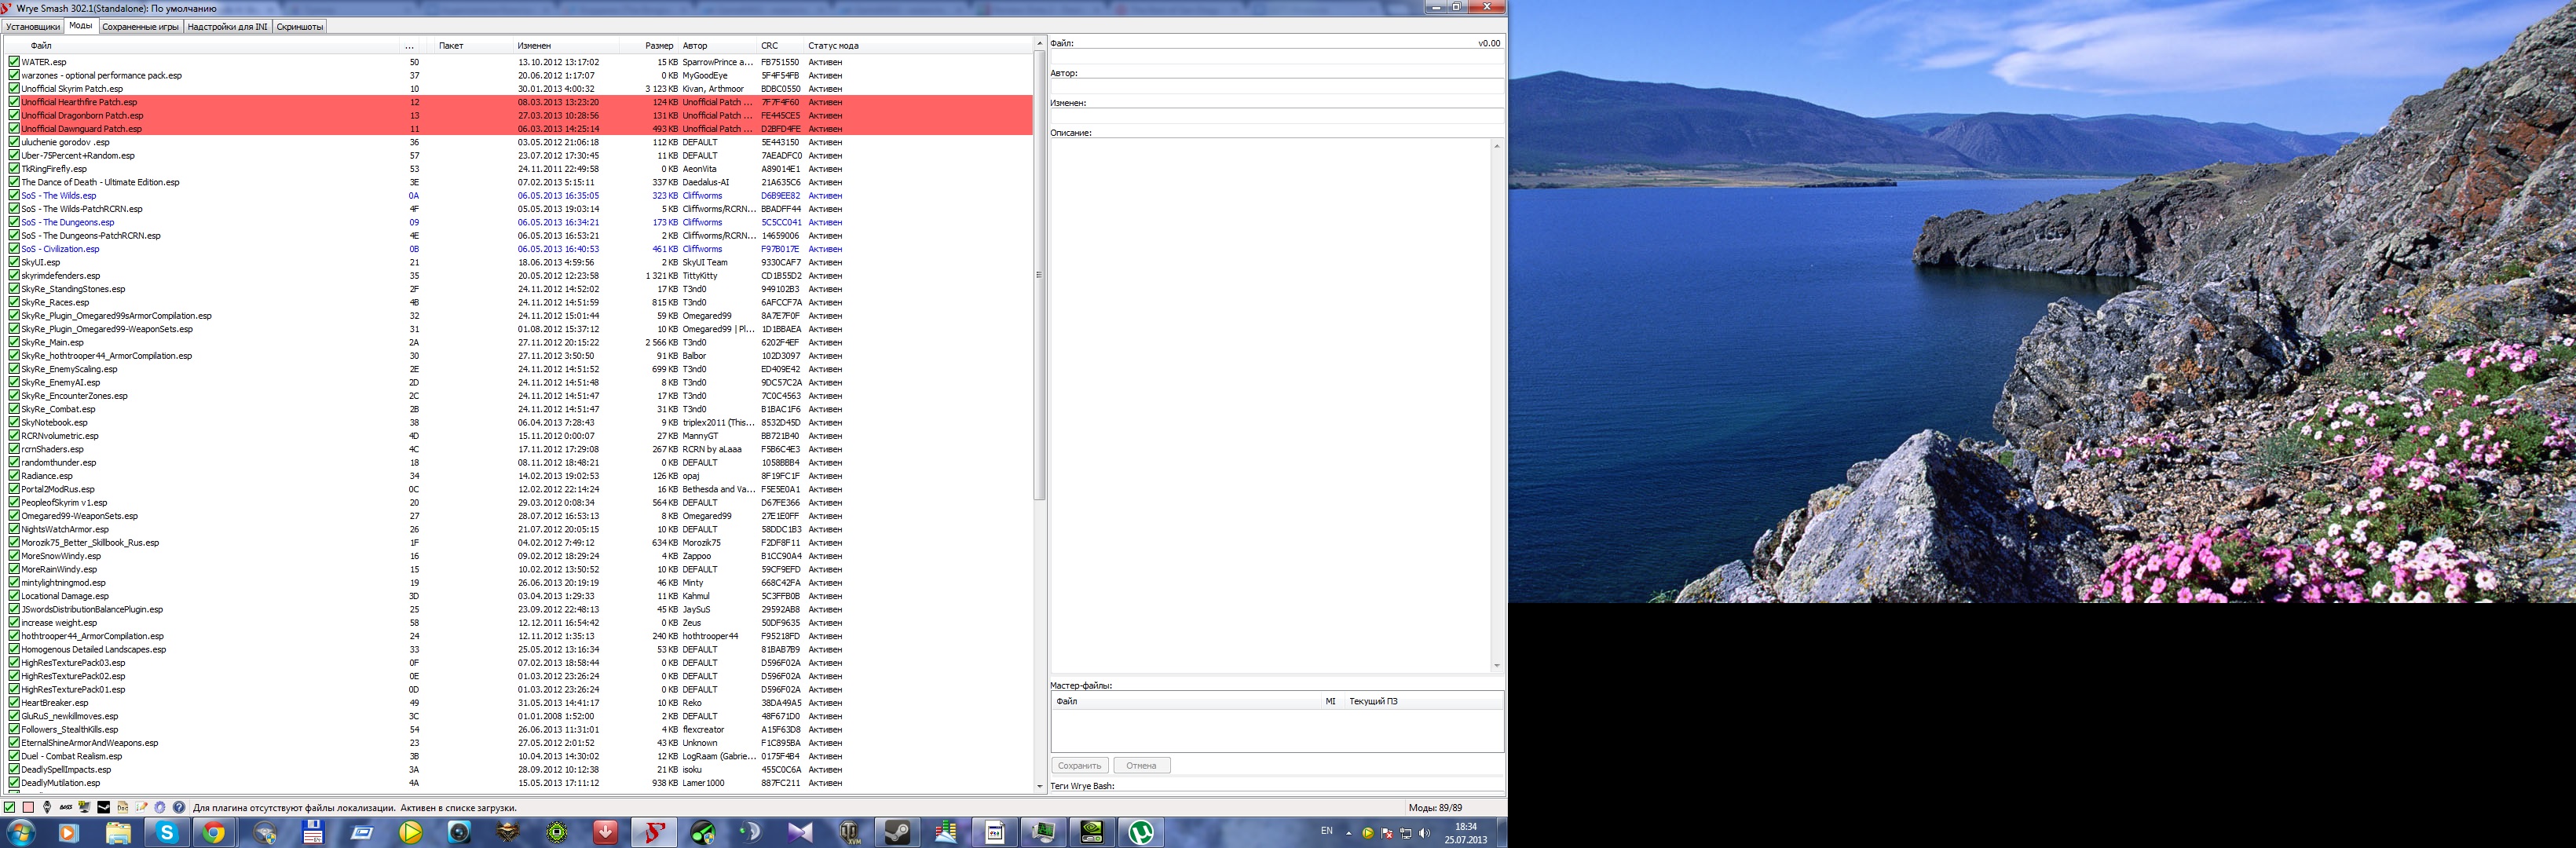This screenshot has height=848, width=2576.
Task: Toggle the Unofficial Skyrim Patch.esp checkbox
Action: tap(14, 88)
